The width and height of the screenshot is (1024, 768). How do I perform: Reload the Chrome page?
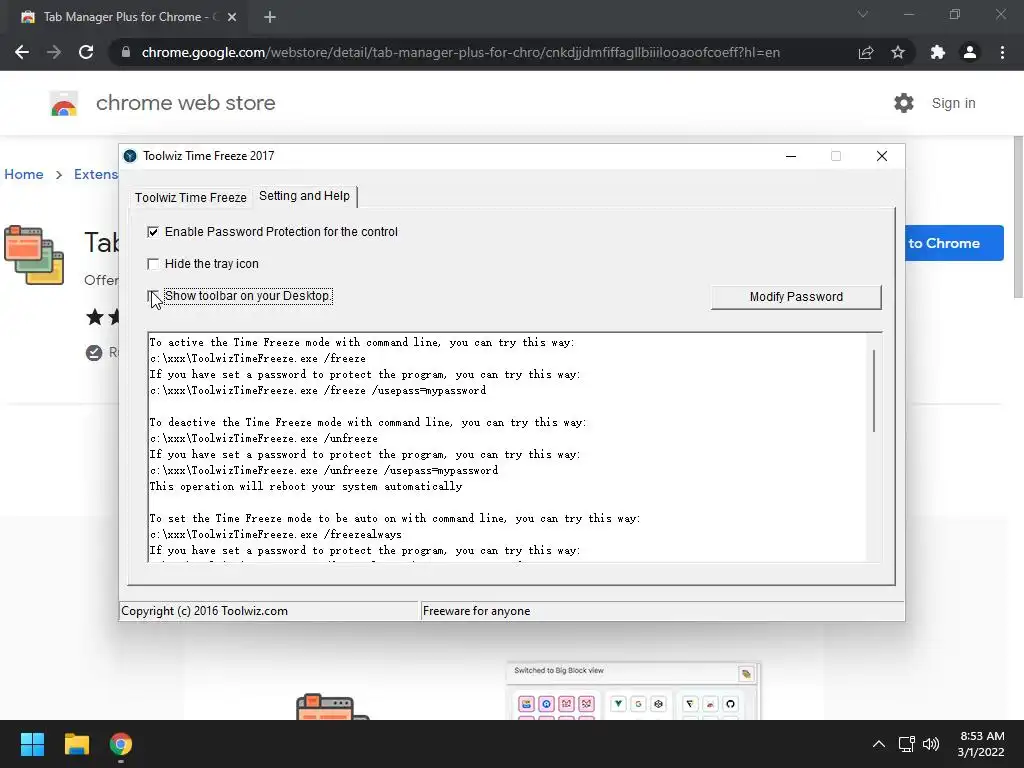86,52
